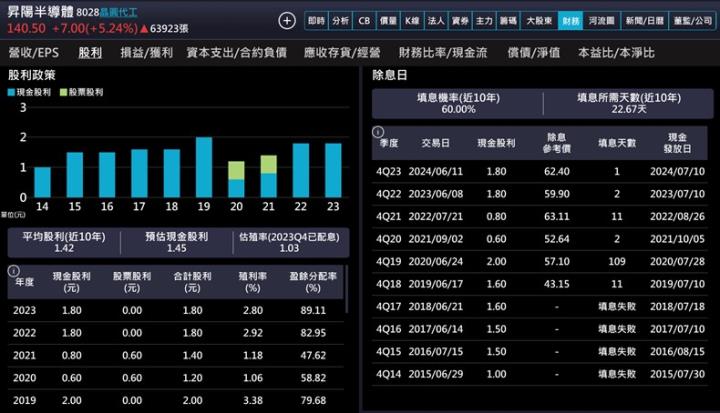Open the 即時 tab

click(316, 21)
